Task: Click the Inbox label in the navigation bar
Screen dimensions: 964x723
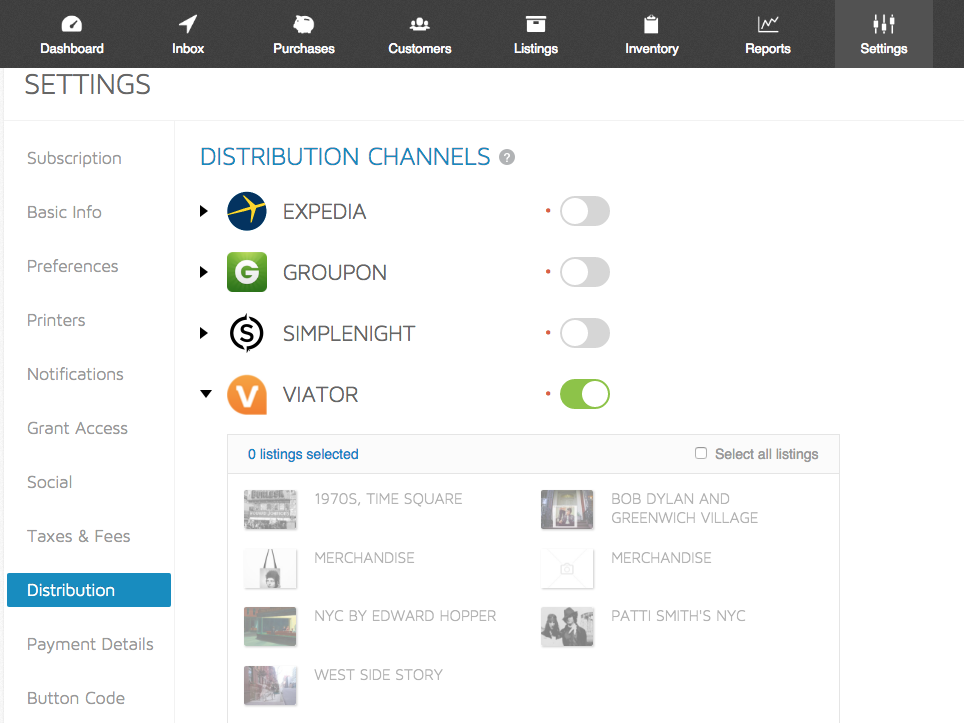Action: pos(188,49)
